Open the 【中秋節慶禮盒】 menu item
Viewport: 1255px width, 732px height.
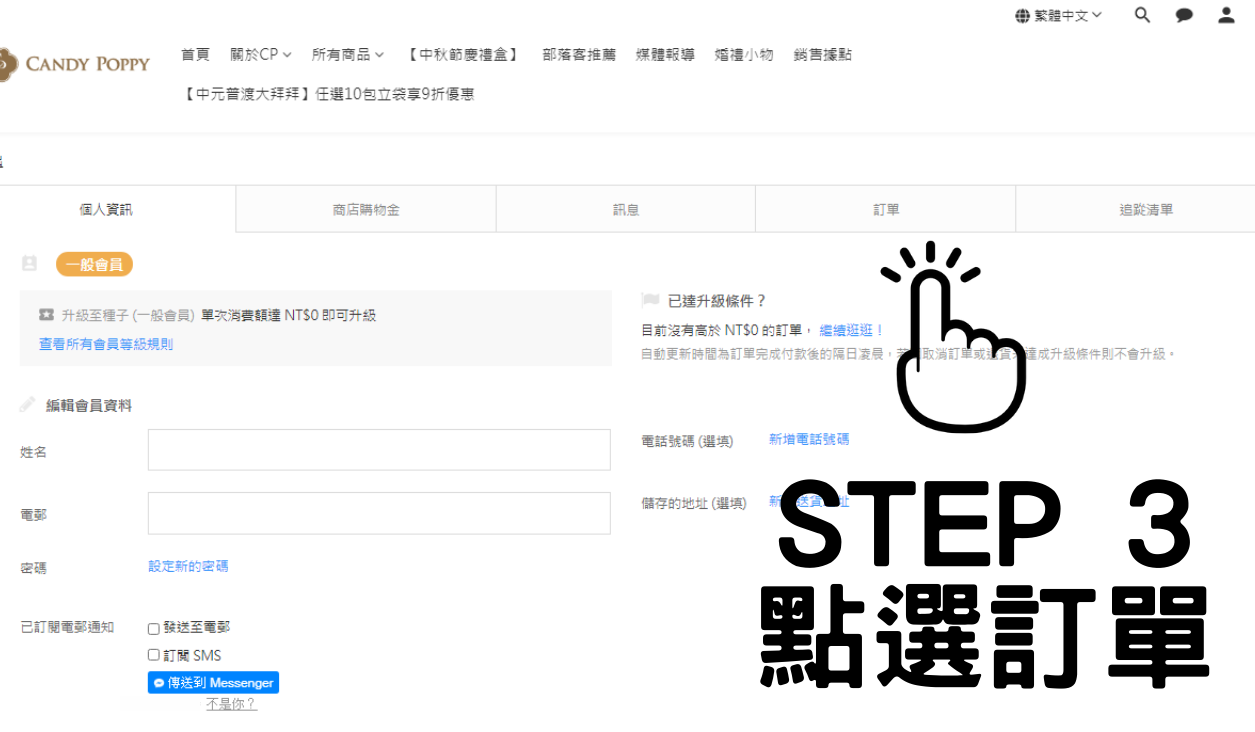(463, 55)
